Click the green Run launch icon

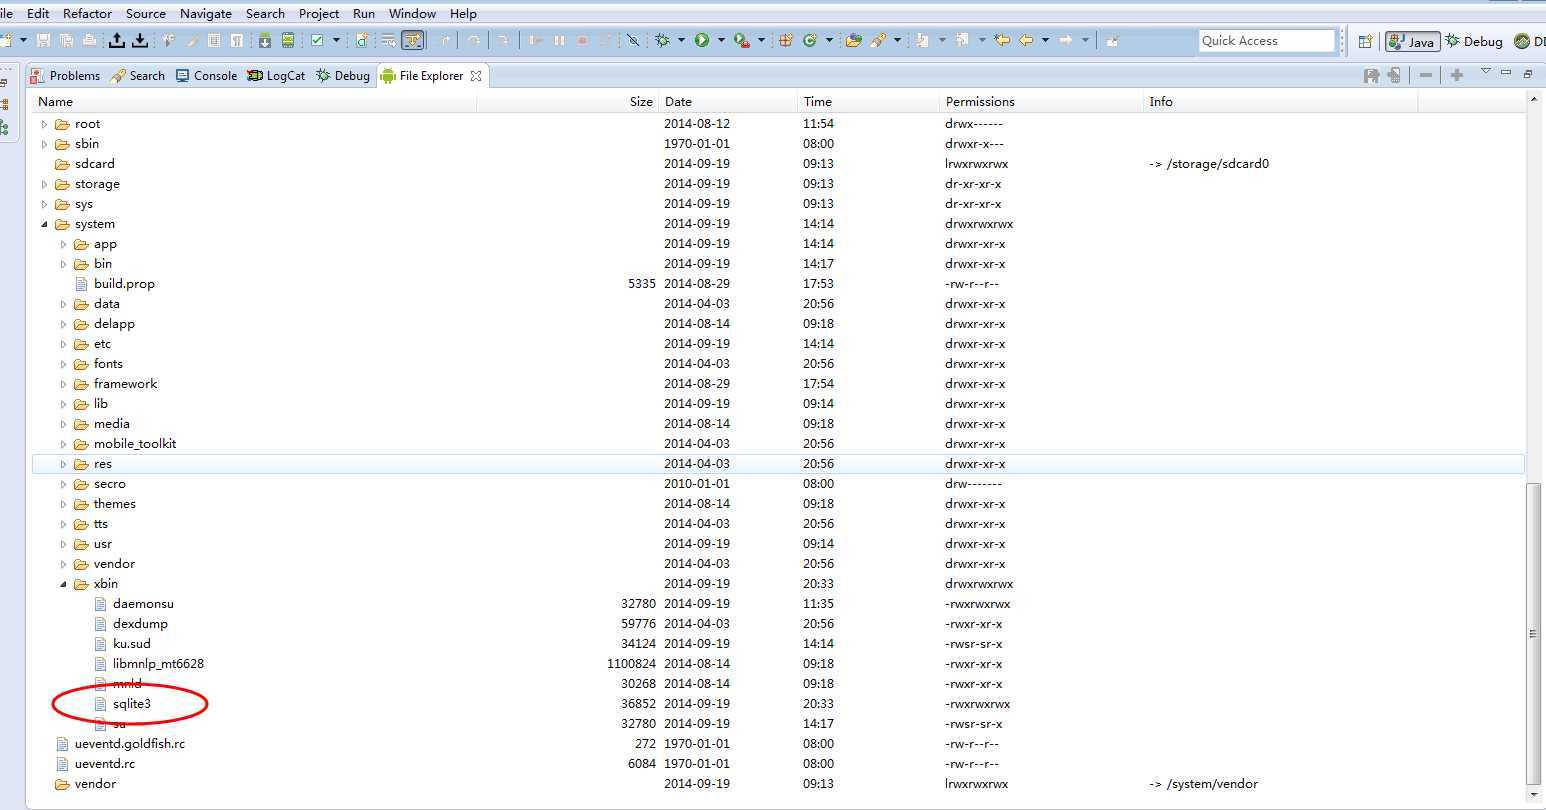(702, 41)
